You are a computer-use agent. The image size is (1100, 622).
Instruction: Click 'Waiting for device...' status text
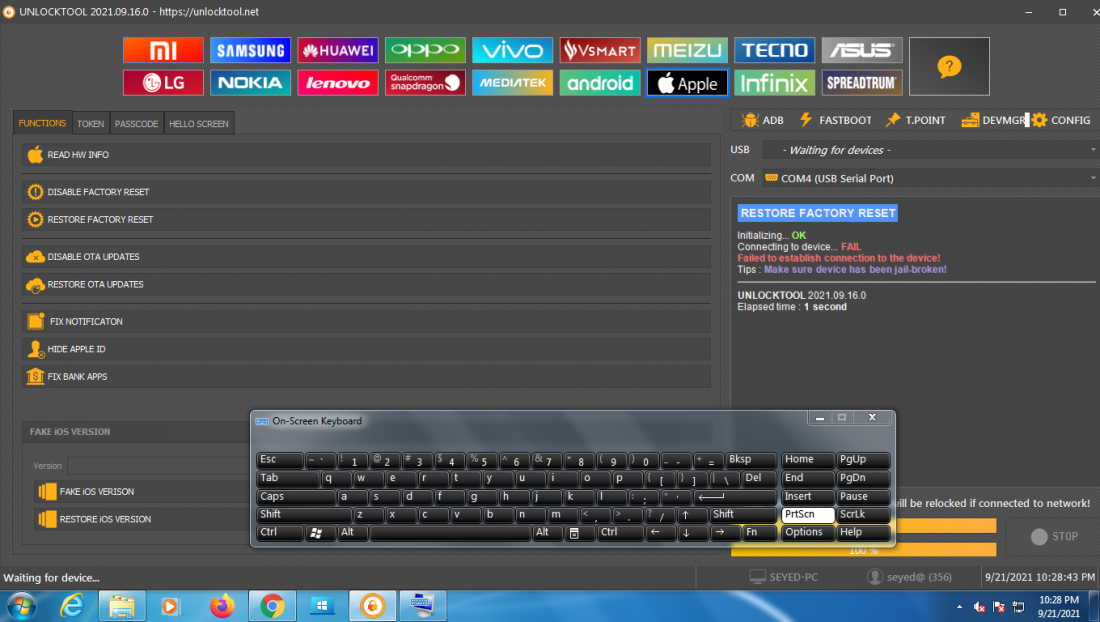[51, 578]
